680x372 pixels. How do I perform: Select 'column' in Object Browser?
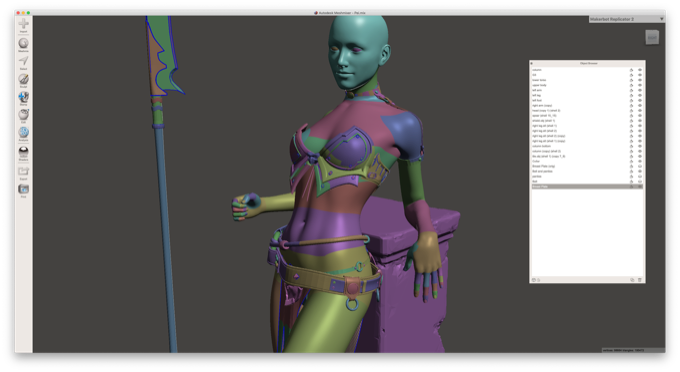pos(587,70)
